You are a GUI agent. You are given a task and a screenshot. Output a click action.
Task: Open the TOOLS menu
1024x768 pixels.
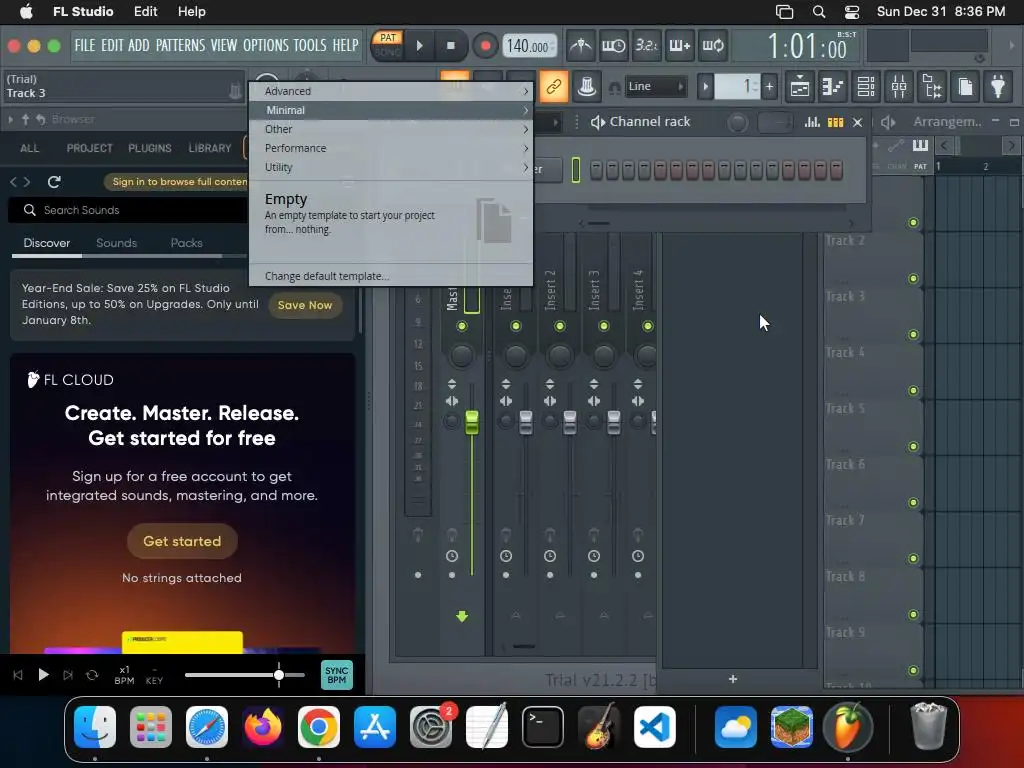[x=310, y=45]
